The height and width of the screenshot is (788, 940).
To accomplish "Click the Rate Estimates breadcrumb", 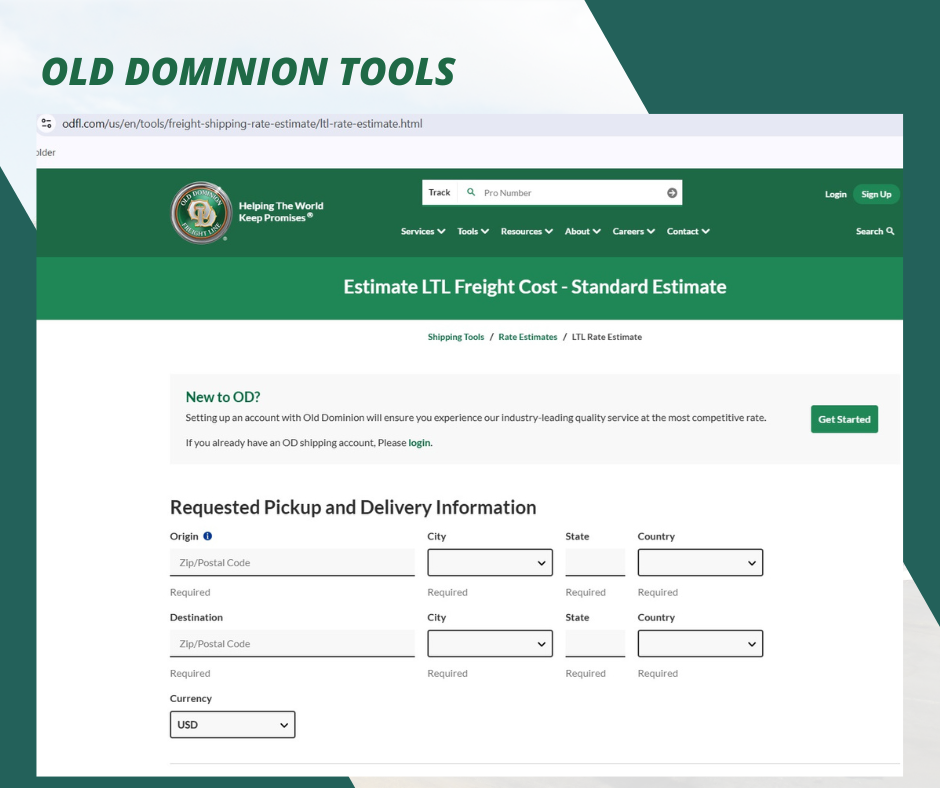I will pos(528,337).
